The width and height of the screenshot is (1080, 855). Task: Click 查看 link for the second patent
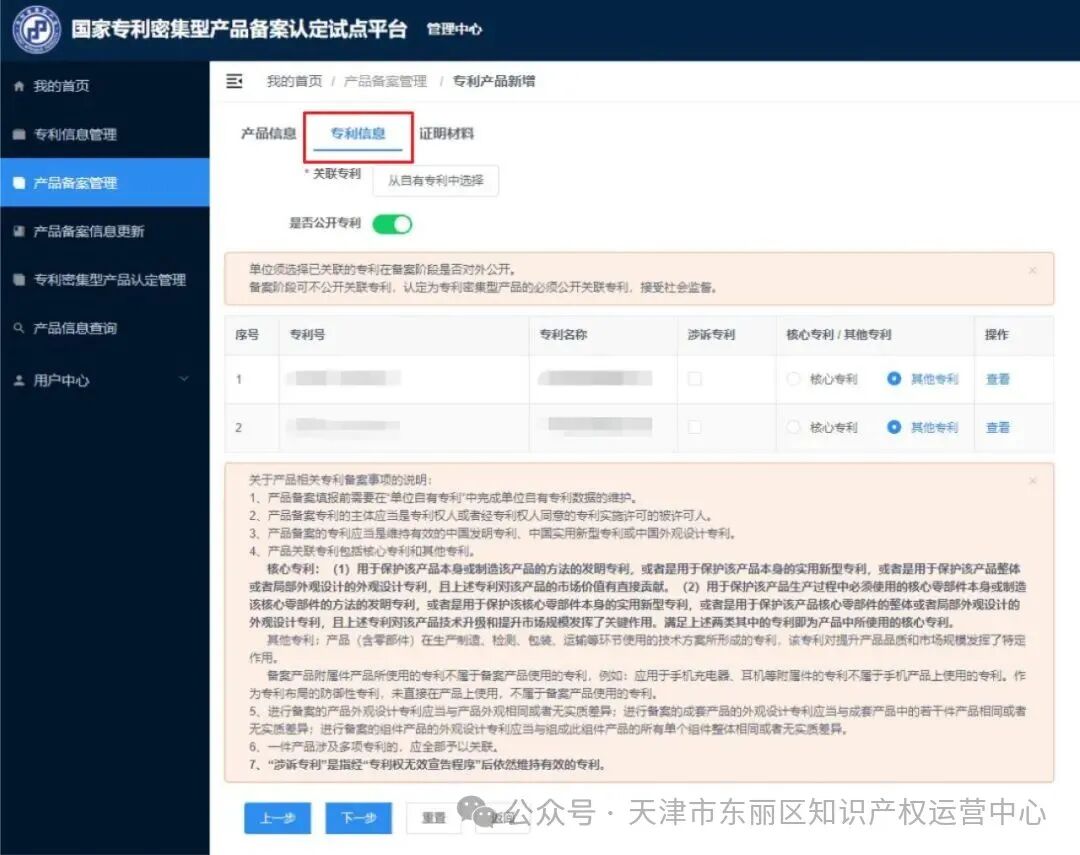click(x=997, y=427)
